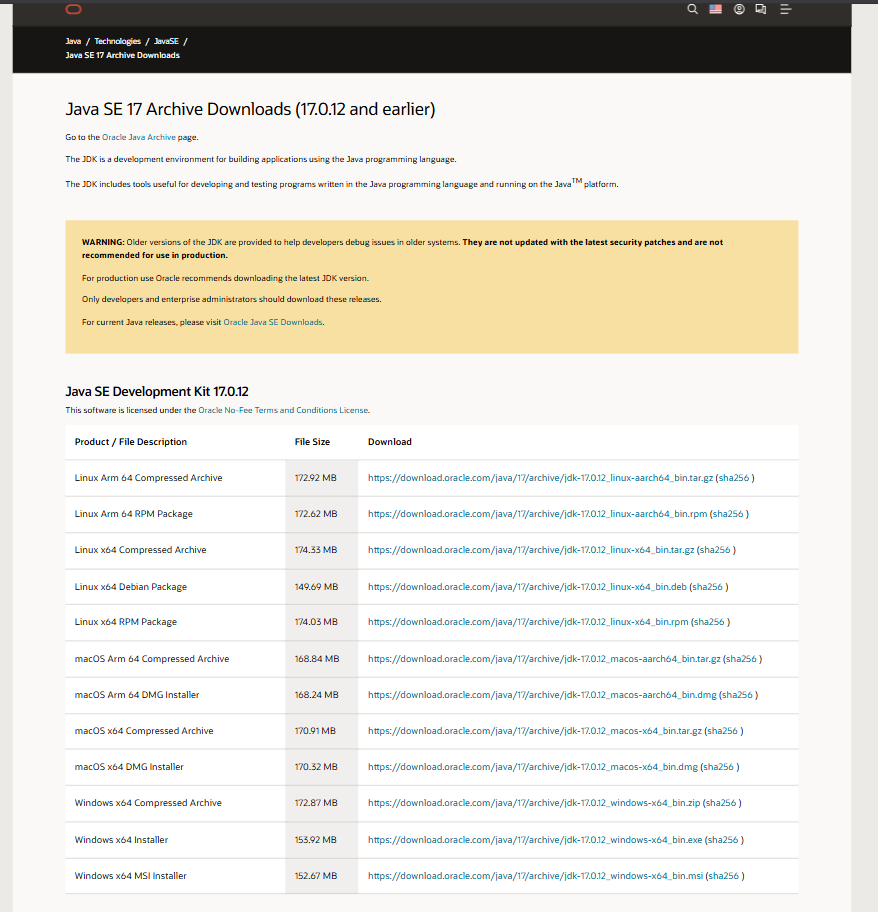This screenshot has height=912, width=878.
Task: Open Oracle Java SE Downloads link
Action: tap(273, 322)
